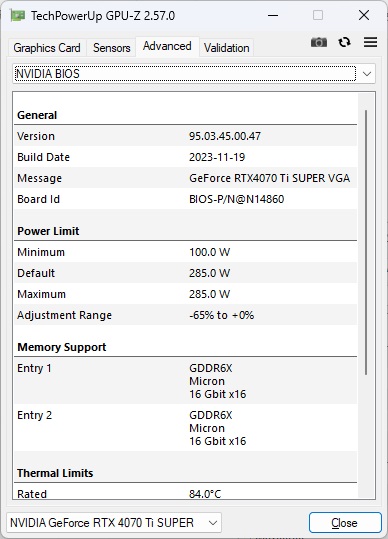Switch to the Graphics Card tab
The height and width of the screenshot is (539, 388).
point(47,48)
